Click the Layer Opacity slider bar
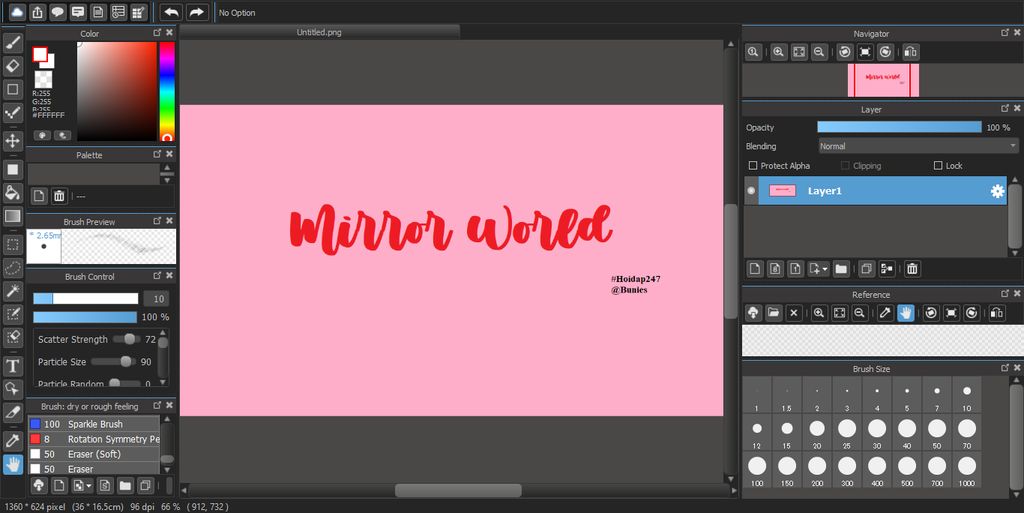Screen dimensions: 1024x513 tap(899, 127)
